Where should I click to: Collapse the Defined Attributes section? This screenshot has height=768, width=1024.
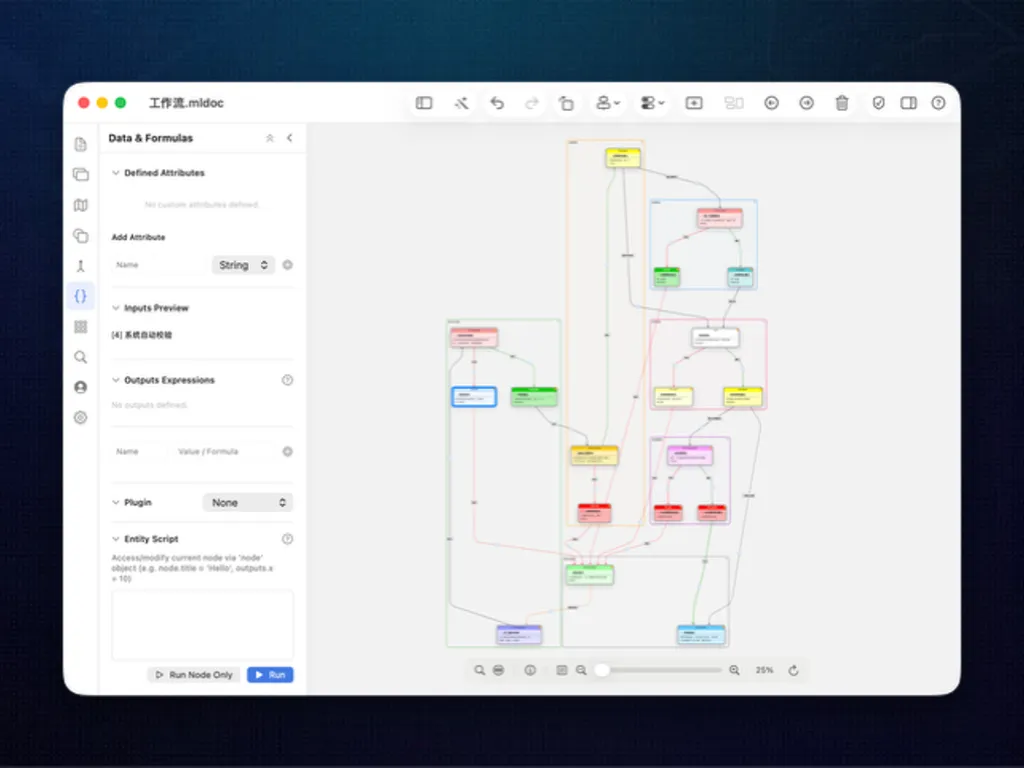click(x=116, y=173)
